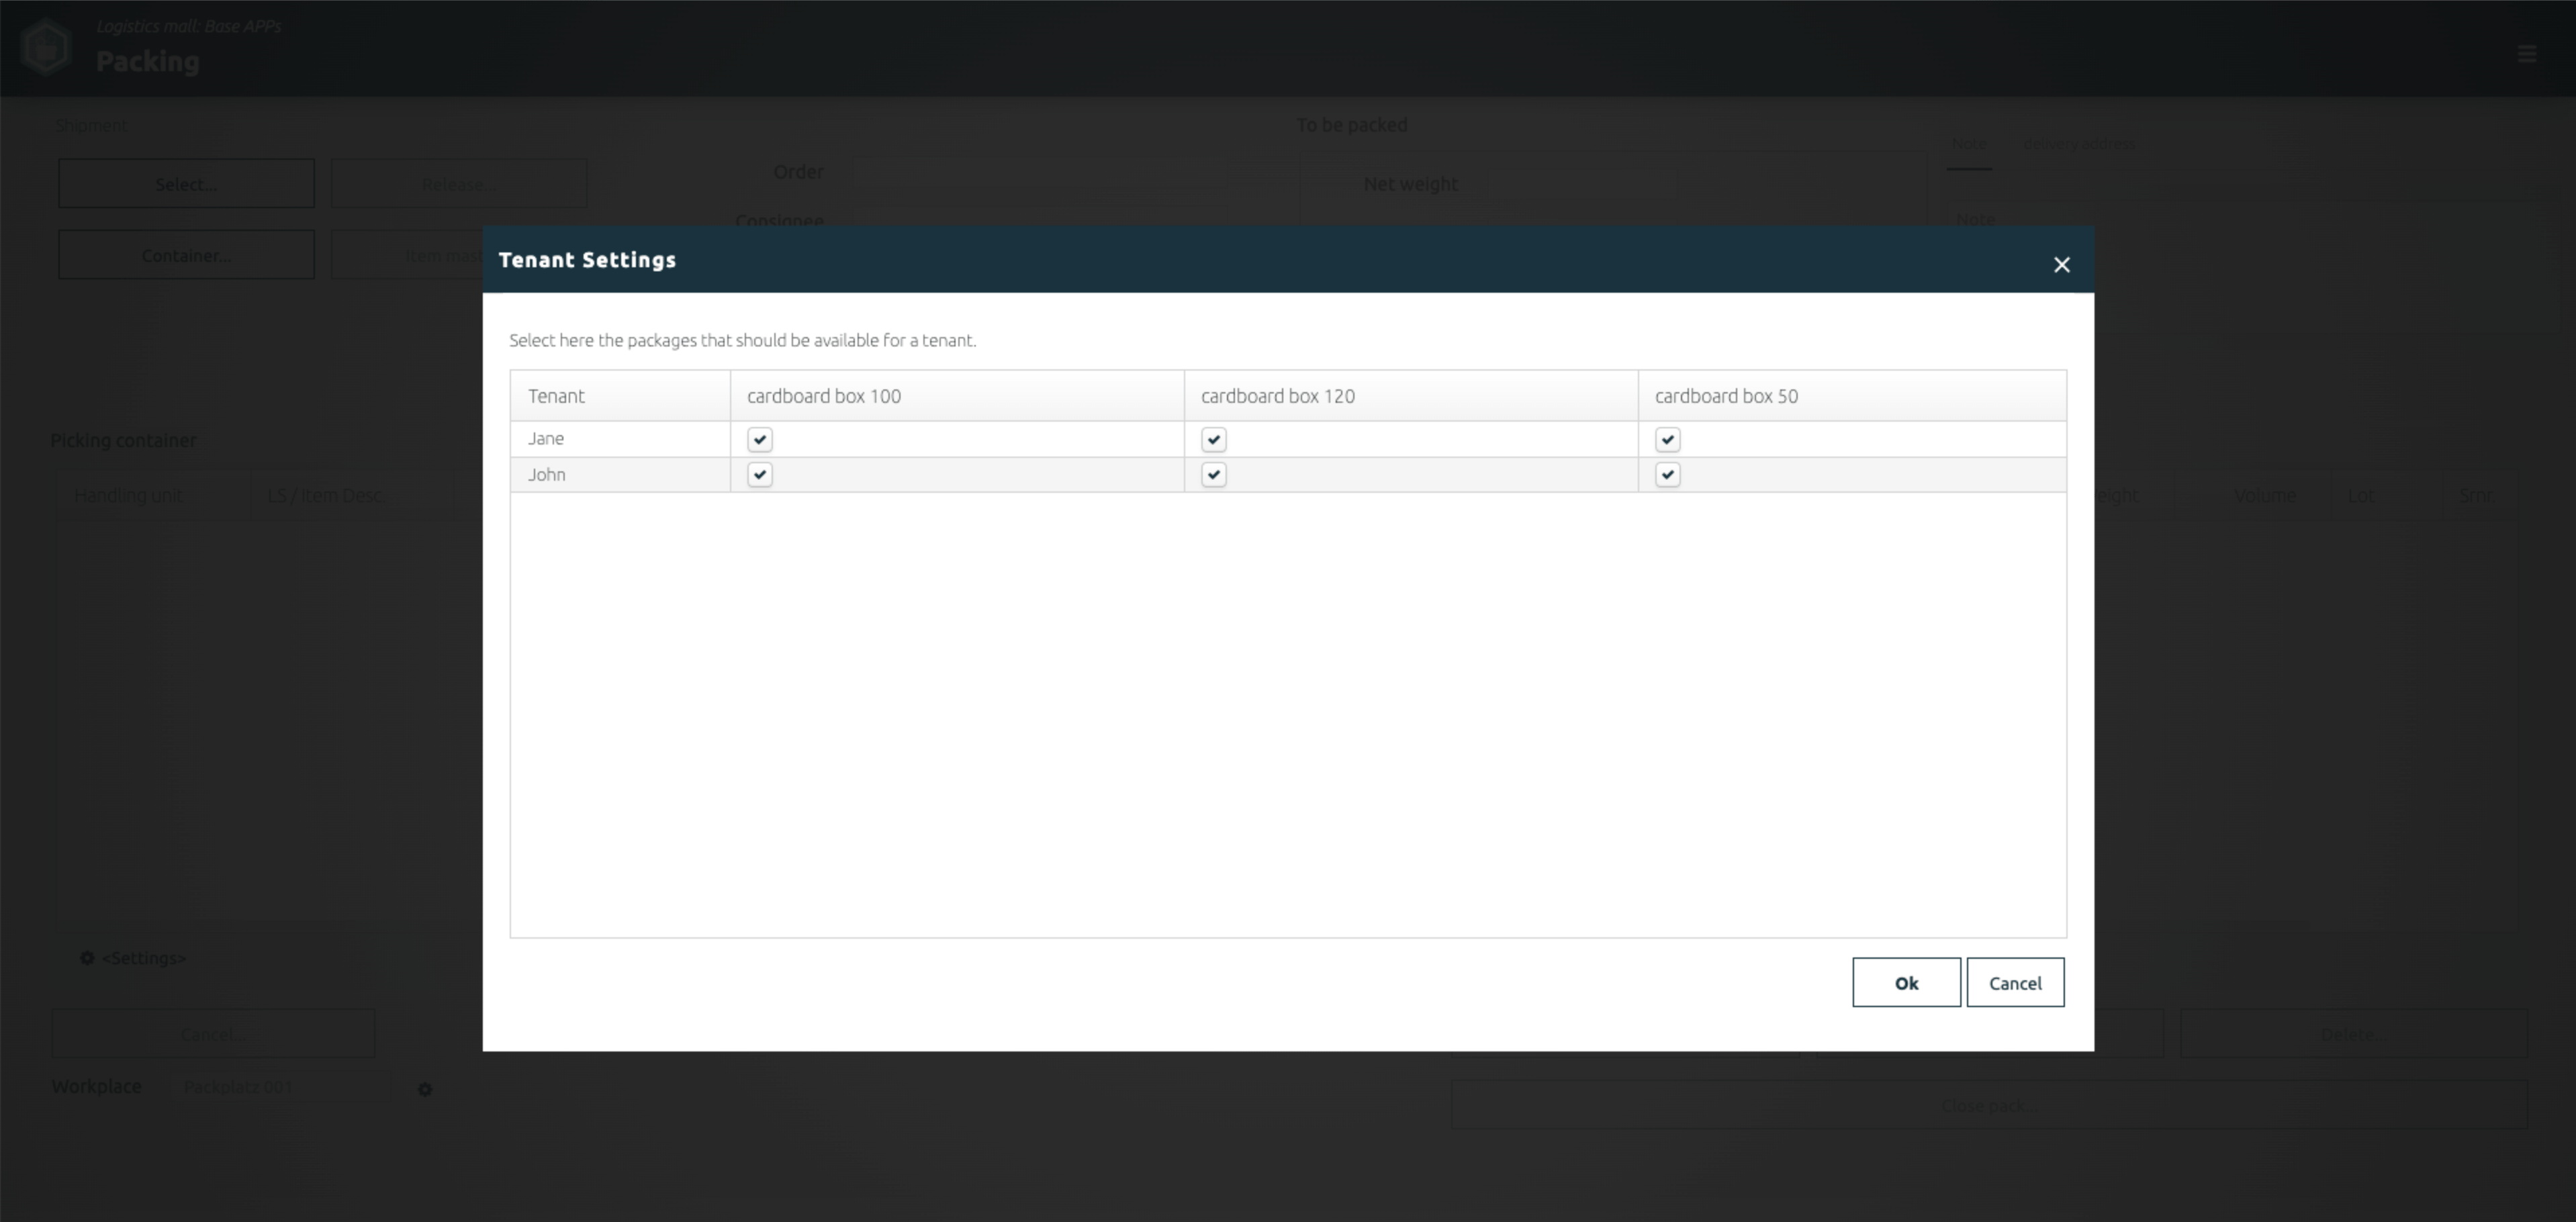Uncheck cardboard box 120 for Jane
The width and height of the screenshot is (2576, 1222).
(x=1214, y=439)
